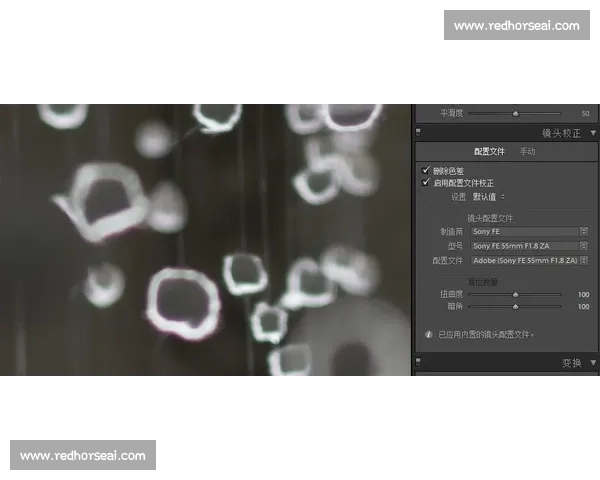
Task: Expand the 变换 panel using its triangle
Action: coord(593,361)
